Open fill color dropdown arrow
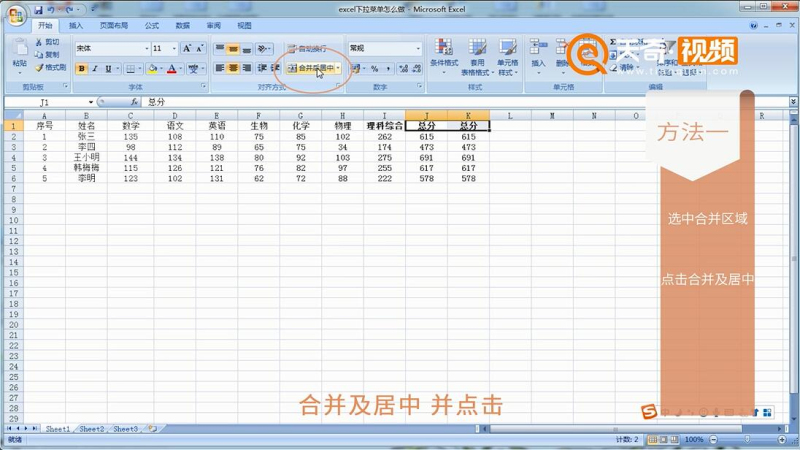 (x=161, y=68)
